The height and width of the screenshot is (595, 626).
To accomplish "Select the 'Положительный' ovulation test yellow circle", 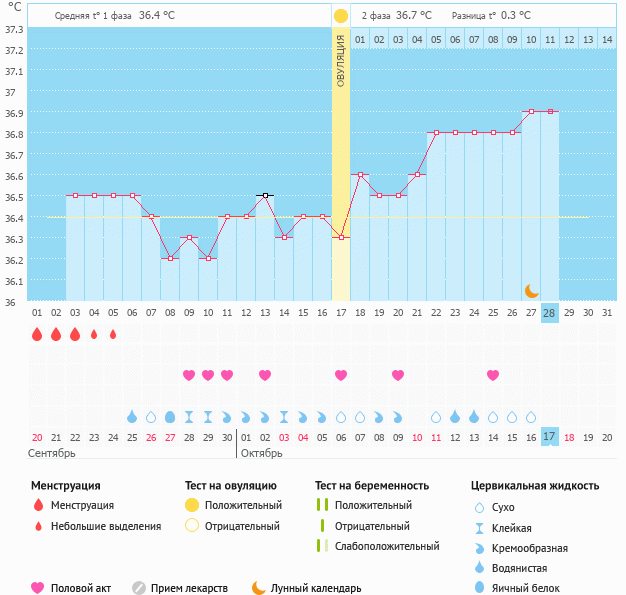I will point(193,506).
